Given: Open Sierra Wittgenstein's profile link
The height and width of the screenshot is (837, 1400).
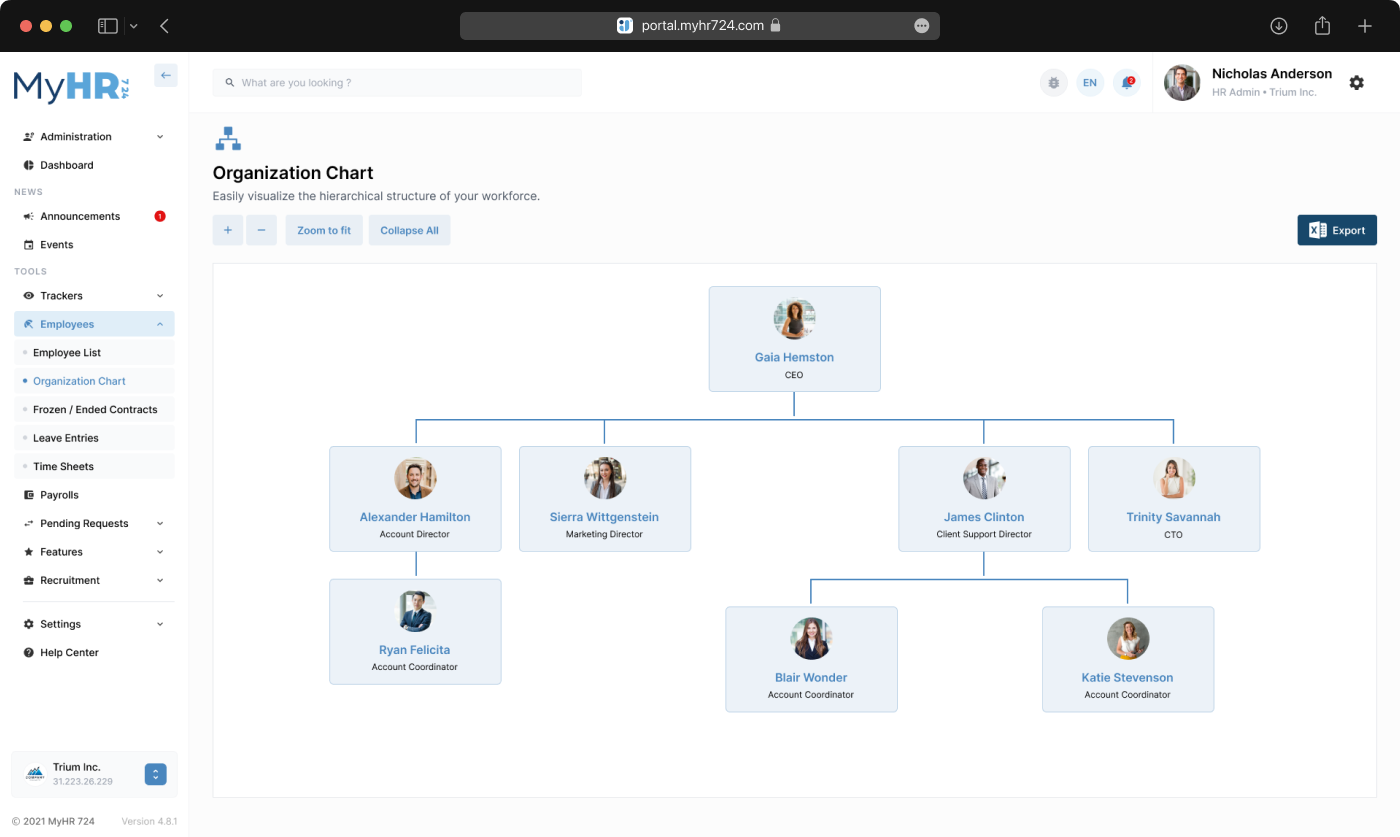Looking at the screenshot, I should click(604, 517).
